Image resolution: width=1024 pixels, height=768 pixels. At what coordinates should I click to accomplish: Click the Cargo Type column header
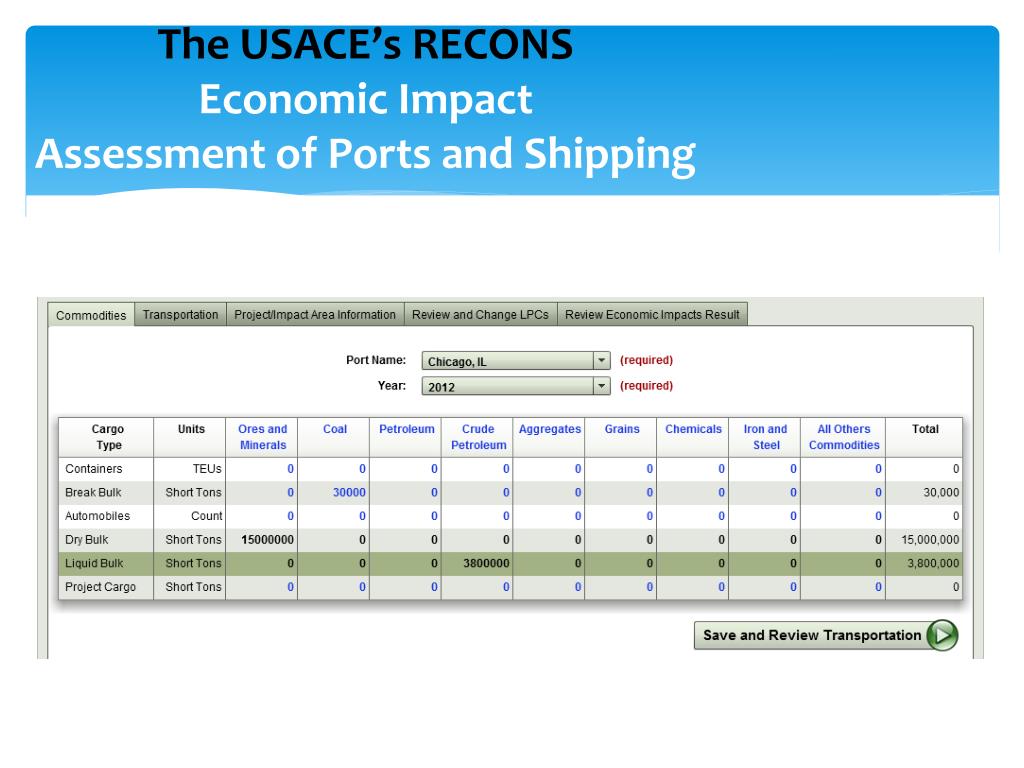point(108,437)
